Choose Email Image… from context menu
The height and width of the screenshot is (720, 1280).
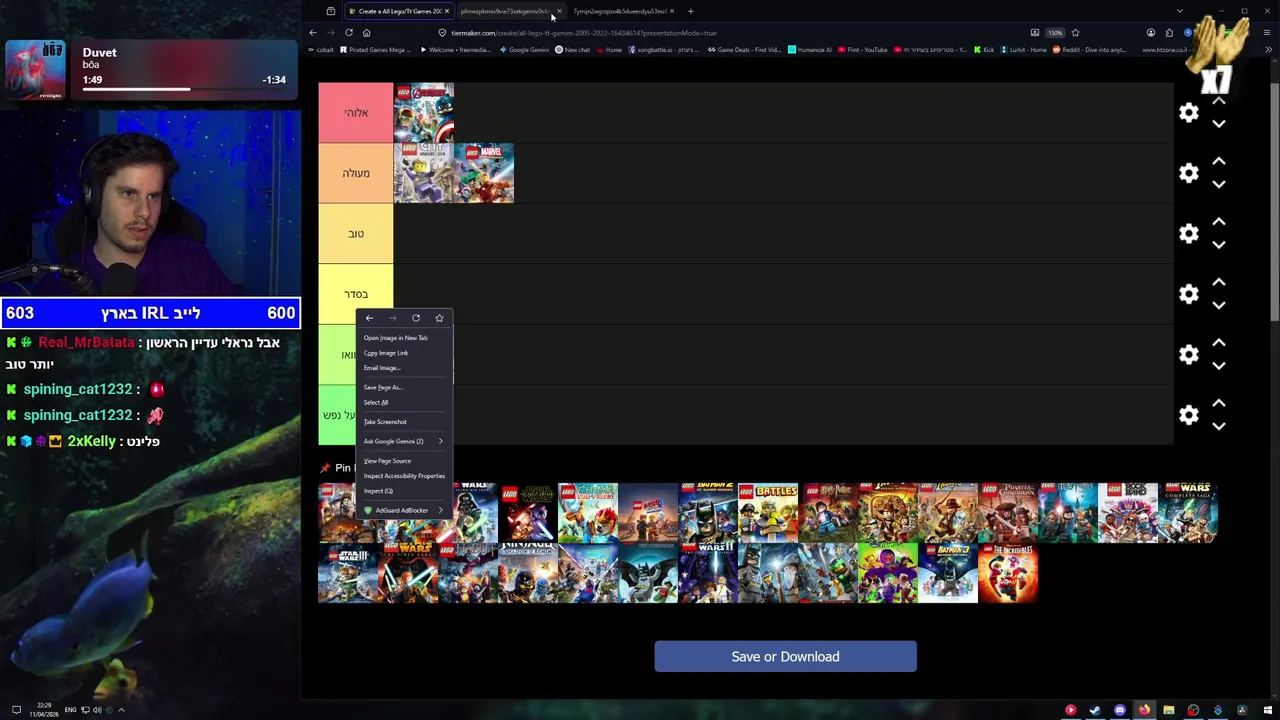coord(404,368)
